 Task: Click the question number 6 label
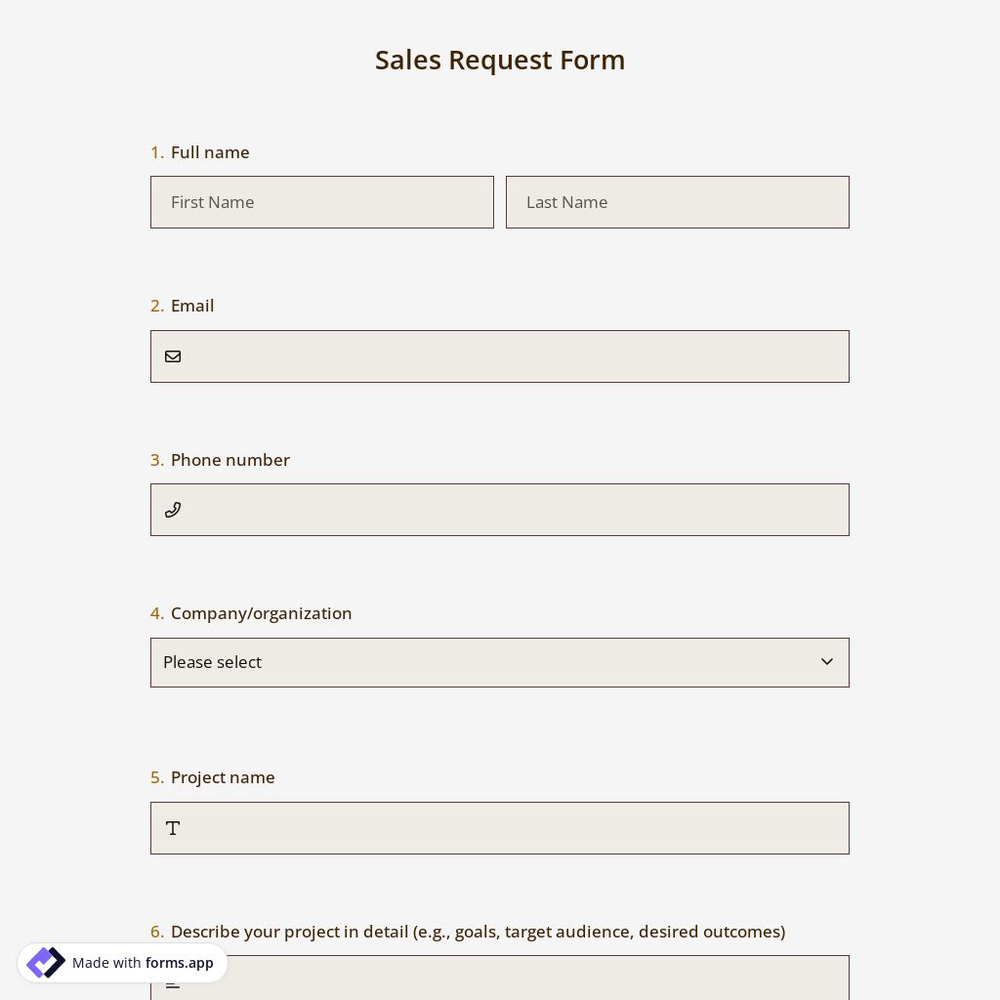pyautogui.click(x=157, y=931)
